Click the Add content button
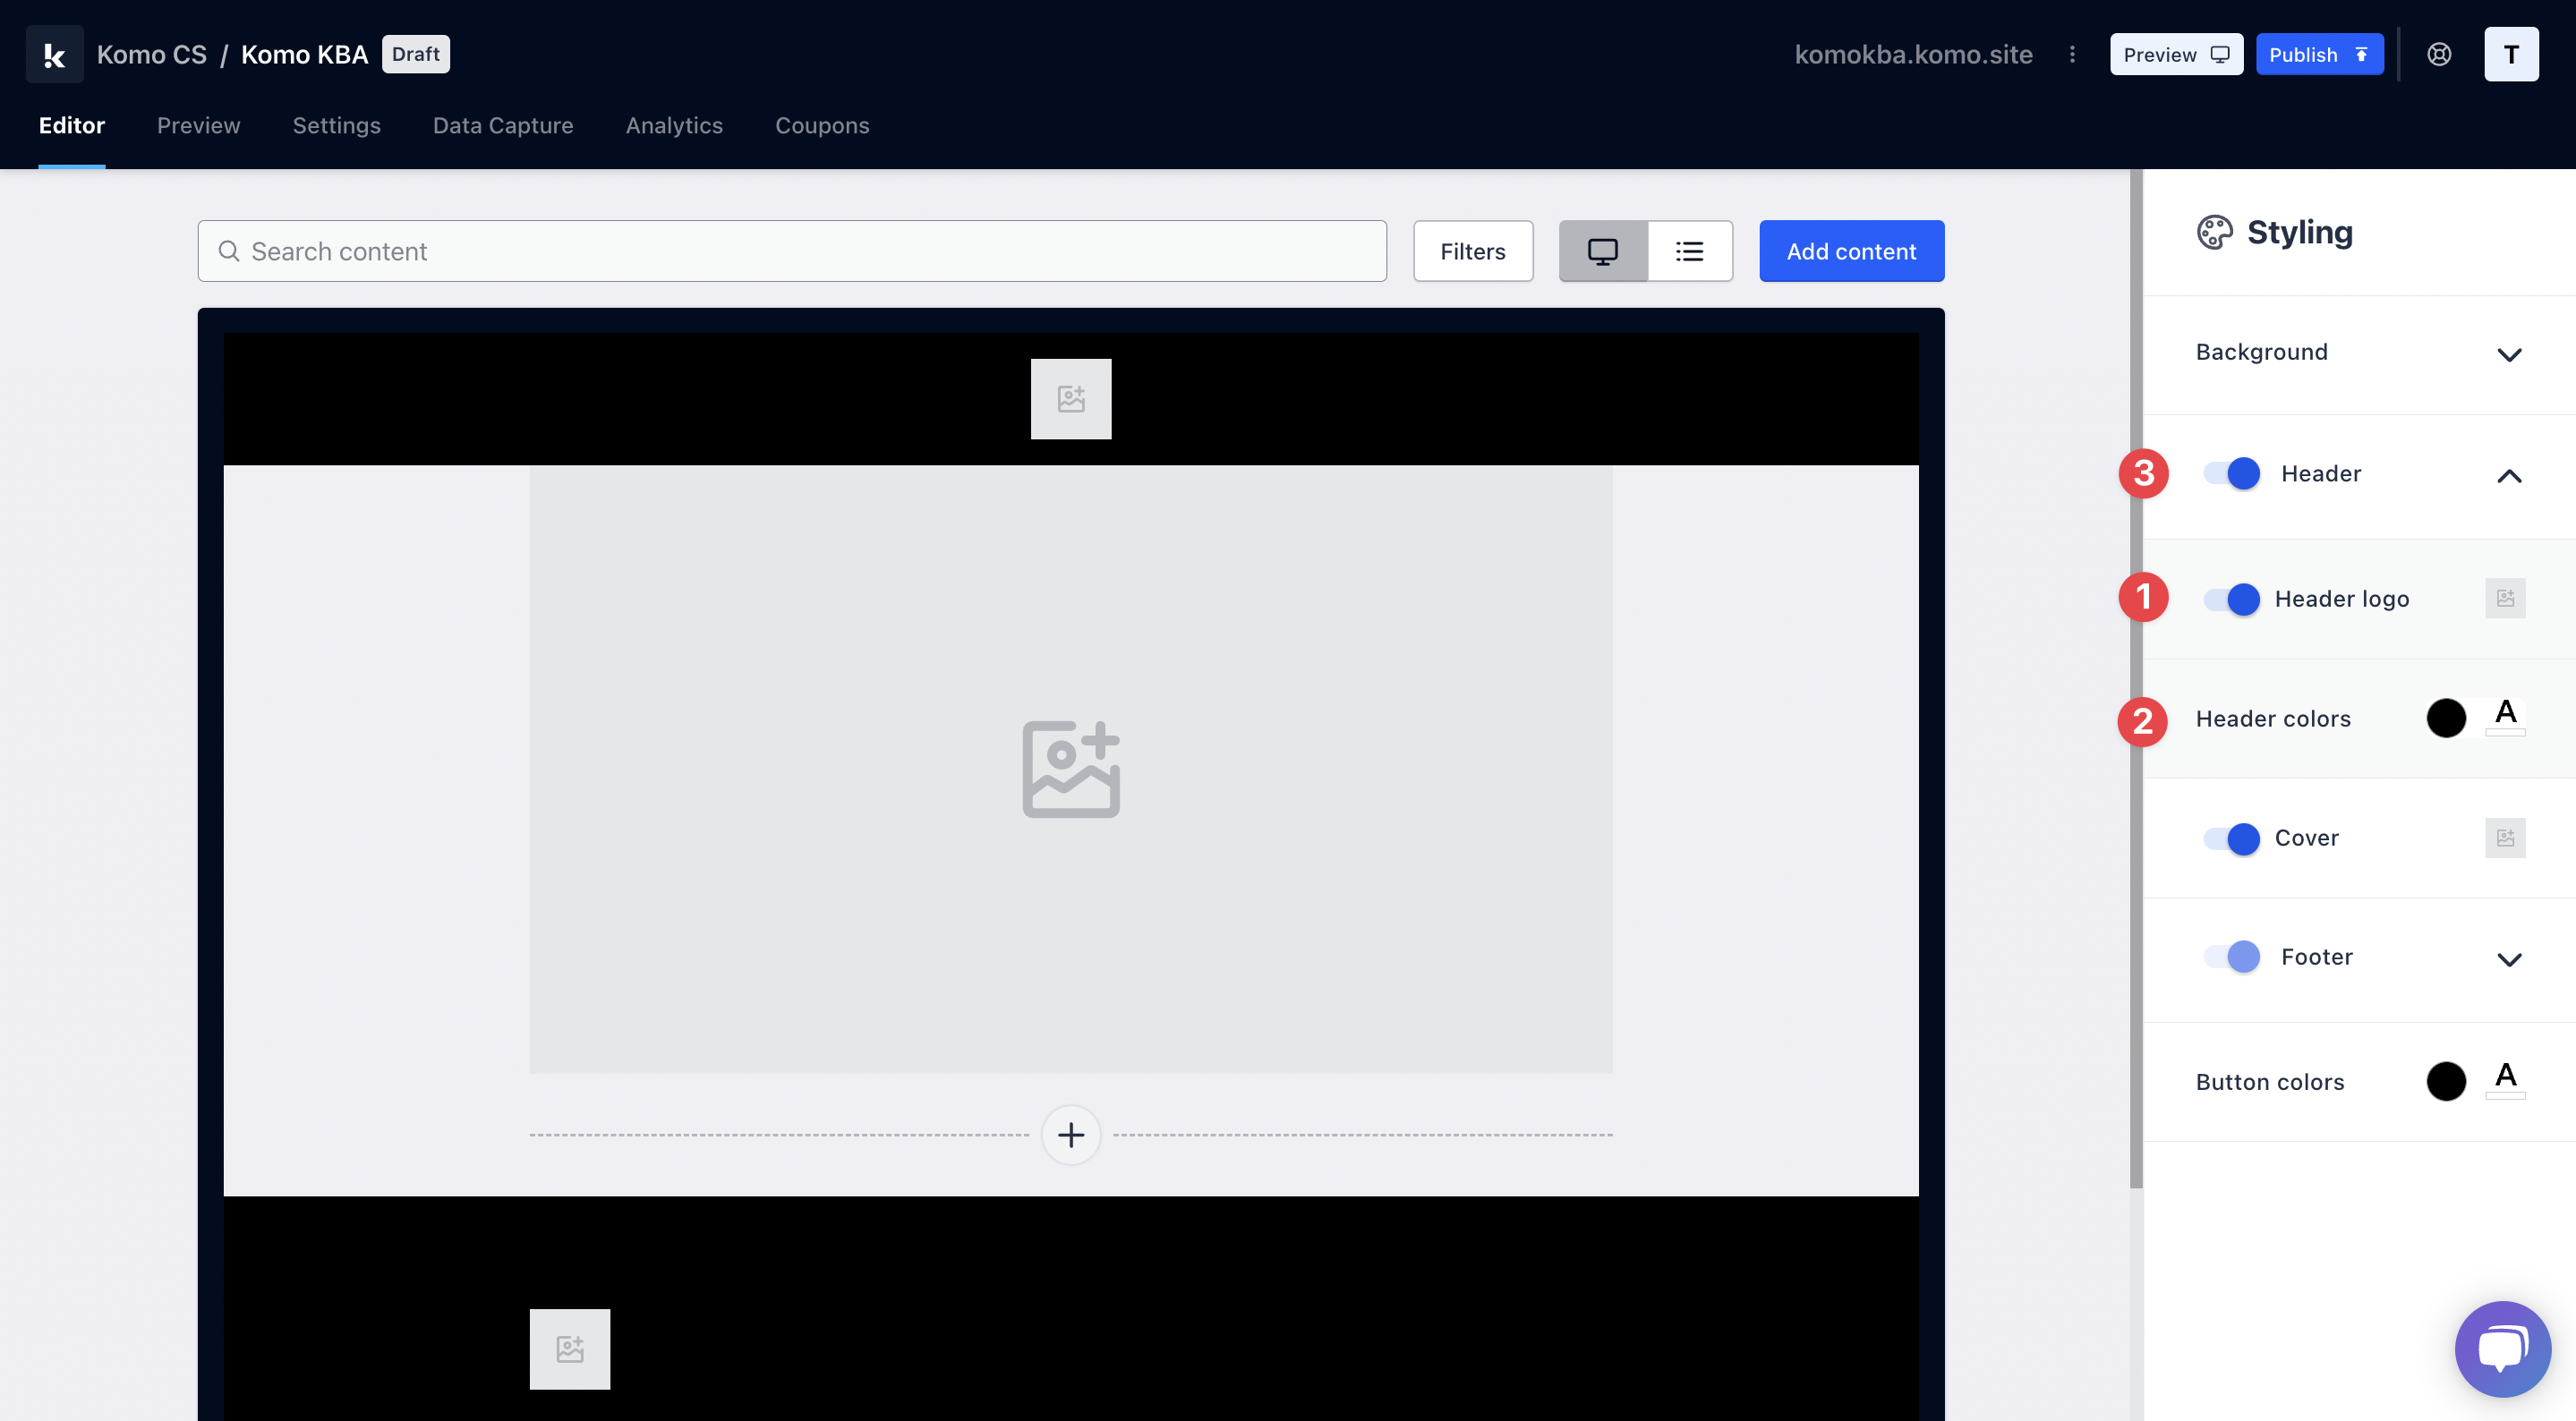 1851,251
